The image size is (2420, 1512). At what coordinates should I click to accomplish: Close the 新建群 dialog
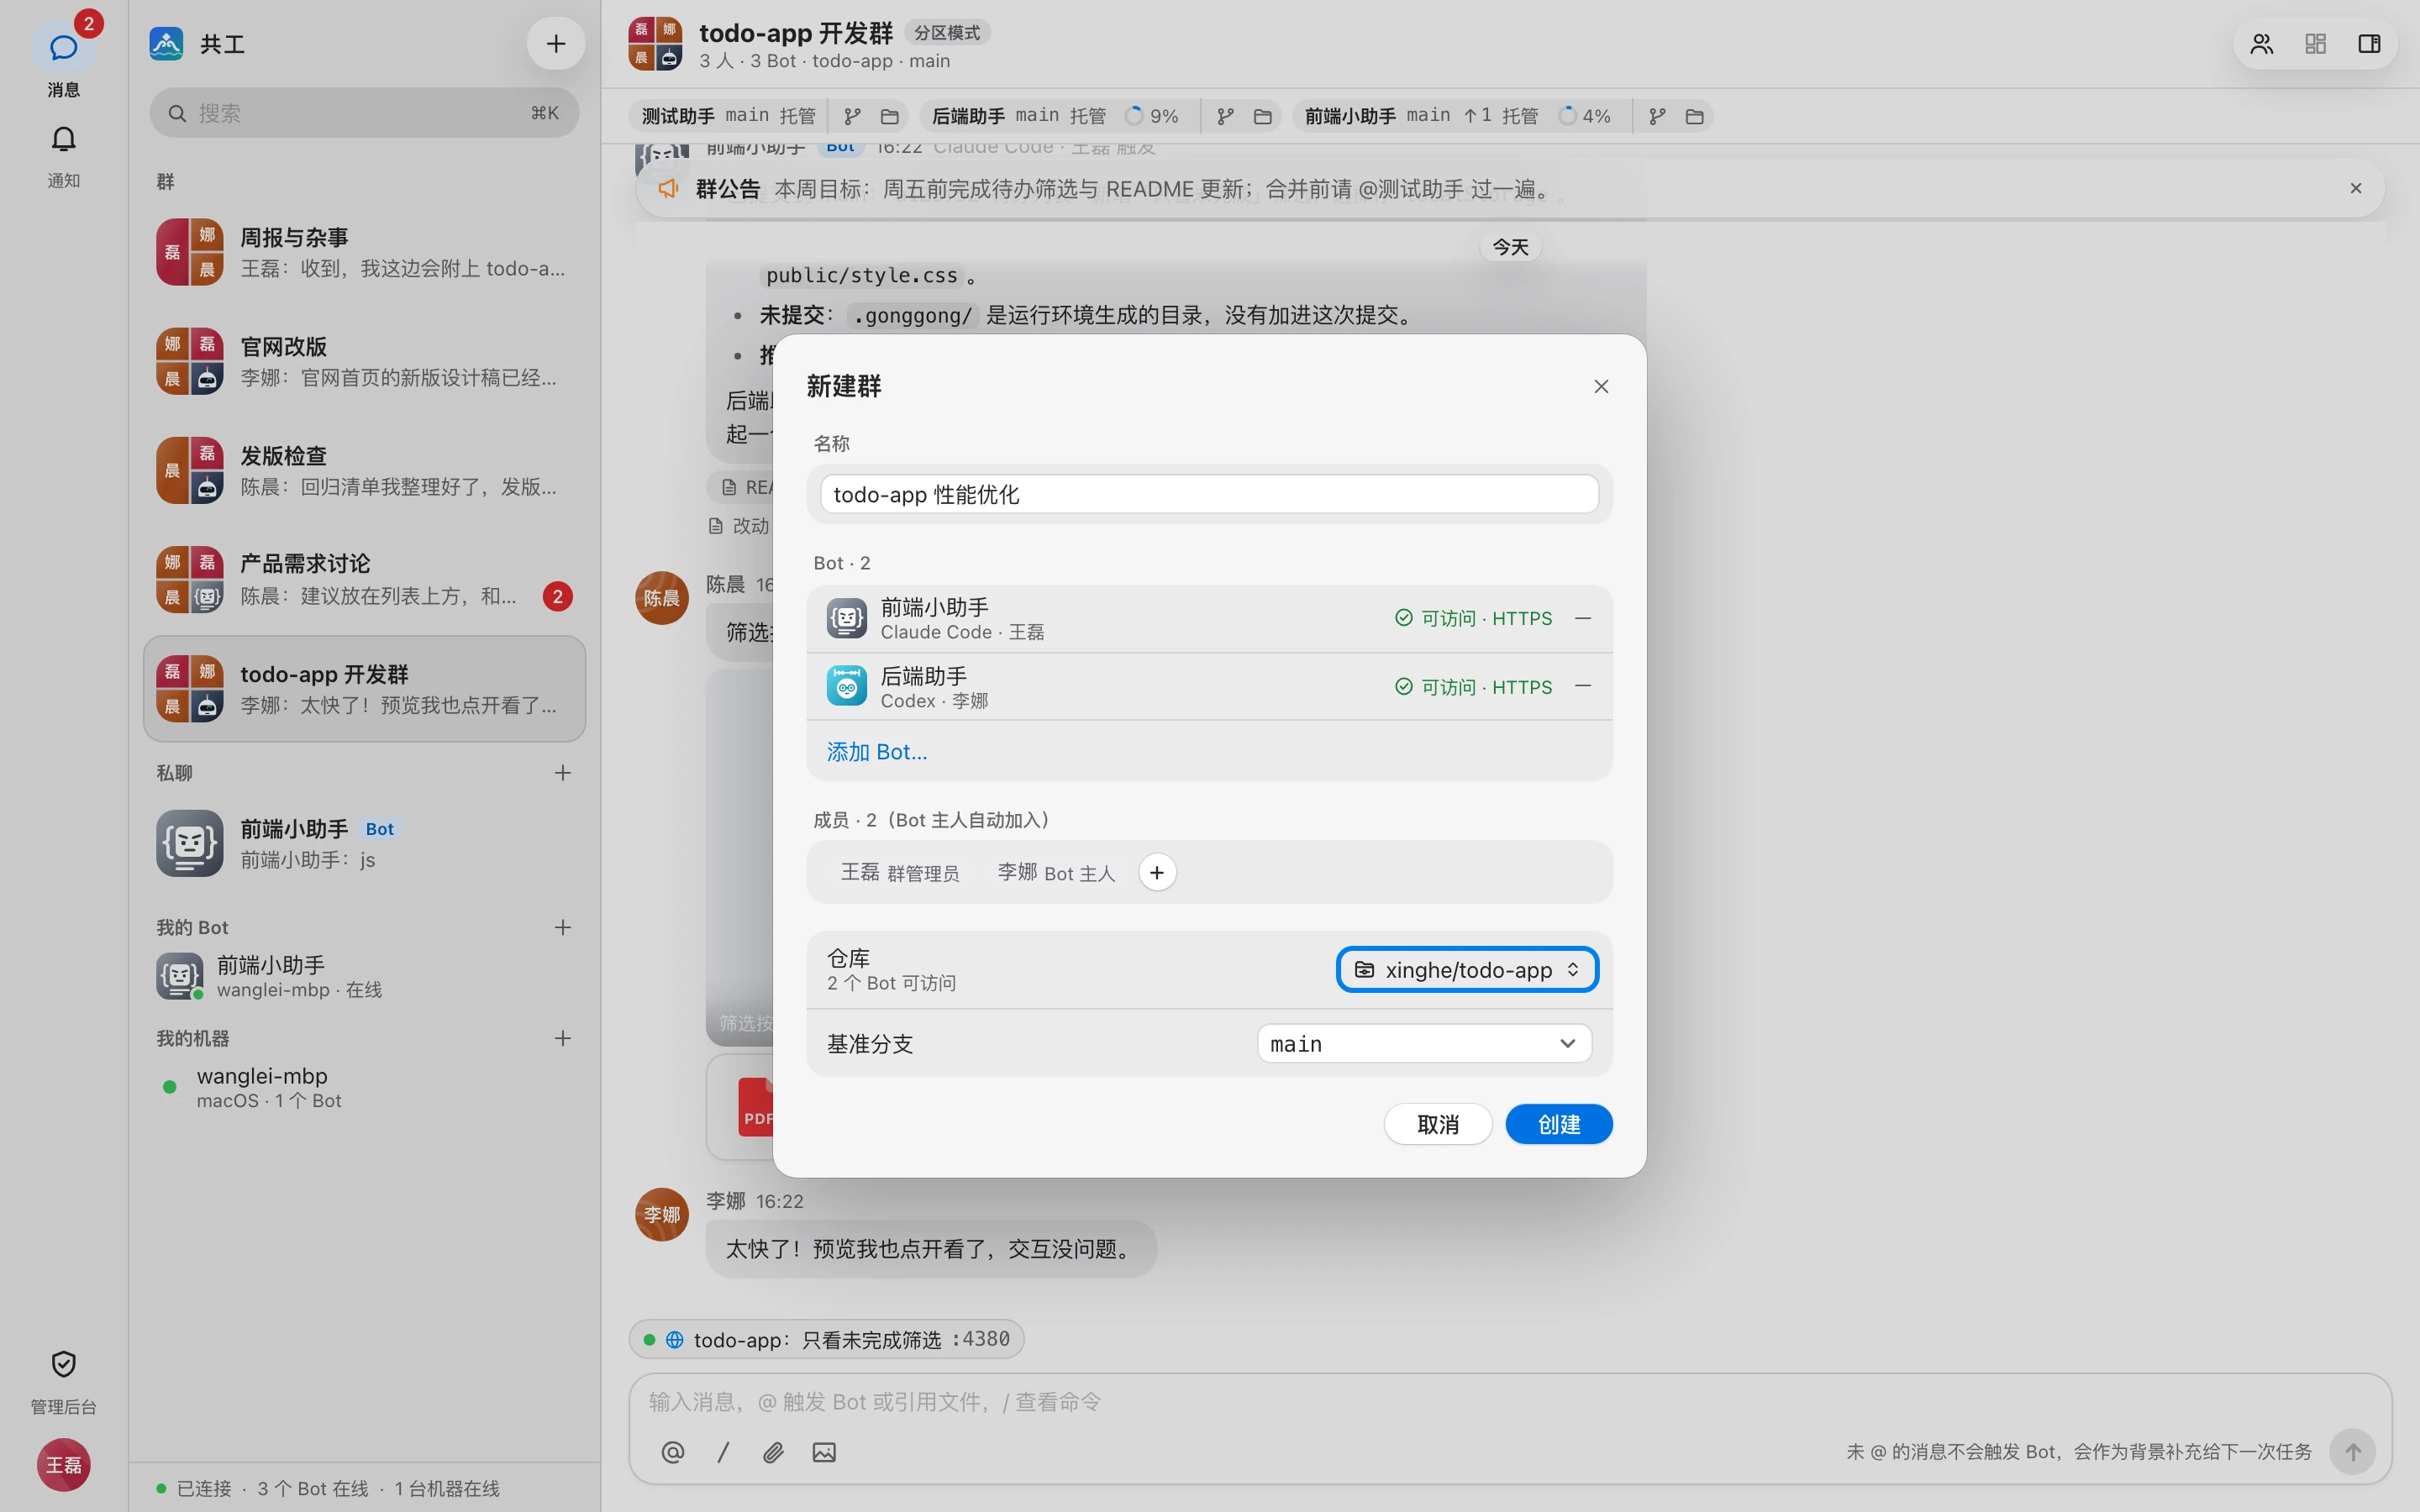coord(1601,386)
